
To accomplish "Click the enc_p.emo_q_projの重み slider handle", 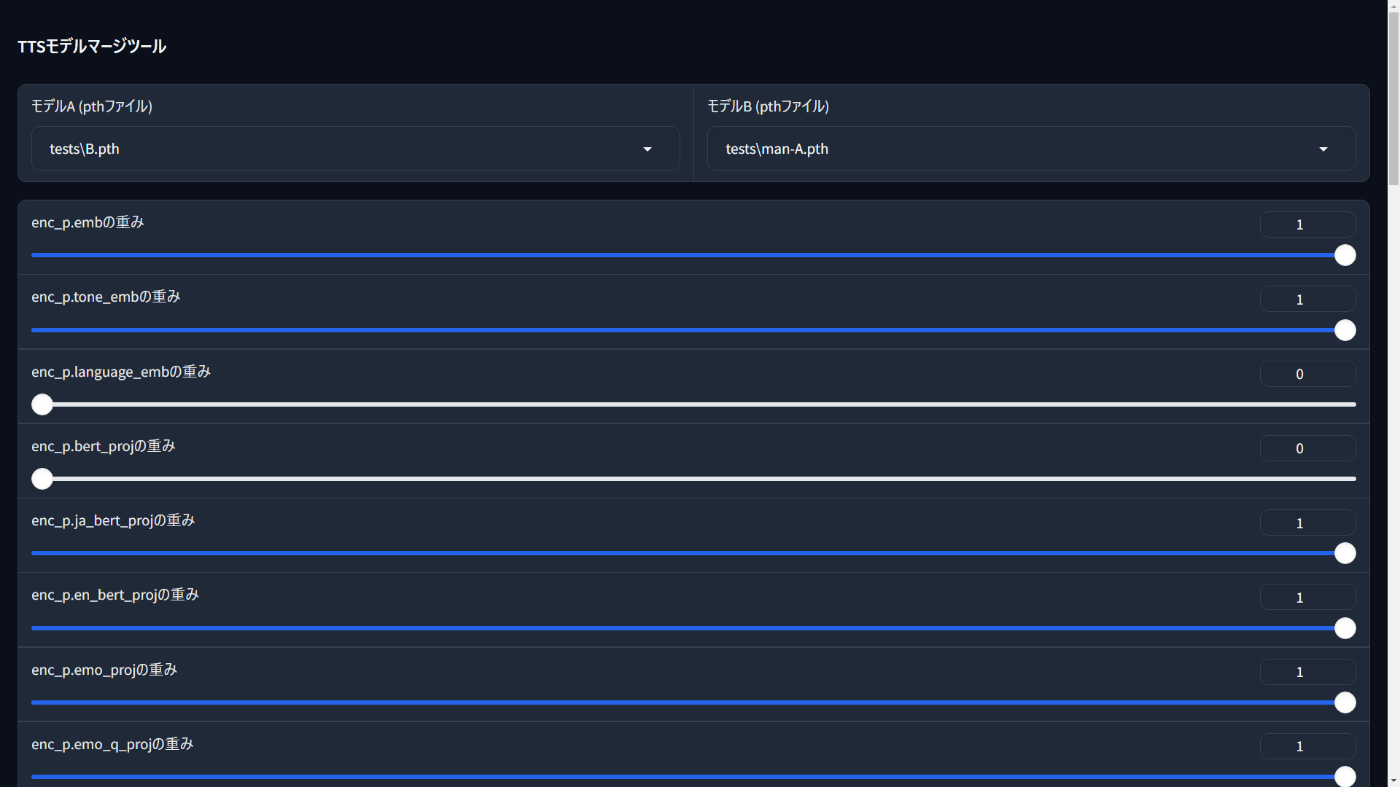I will coord(1345,777).
